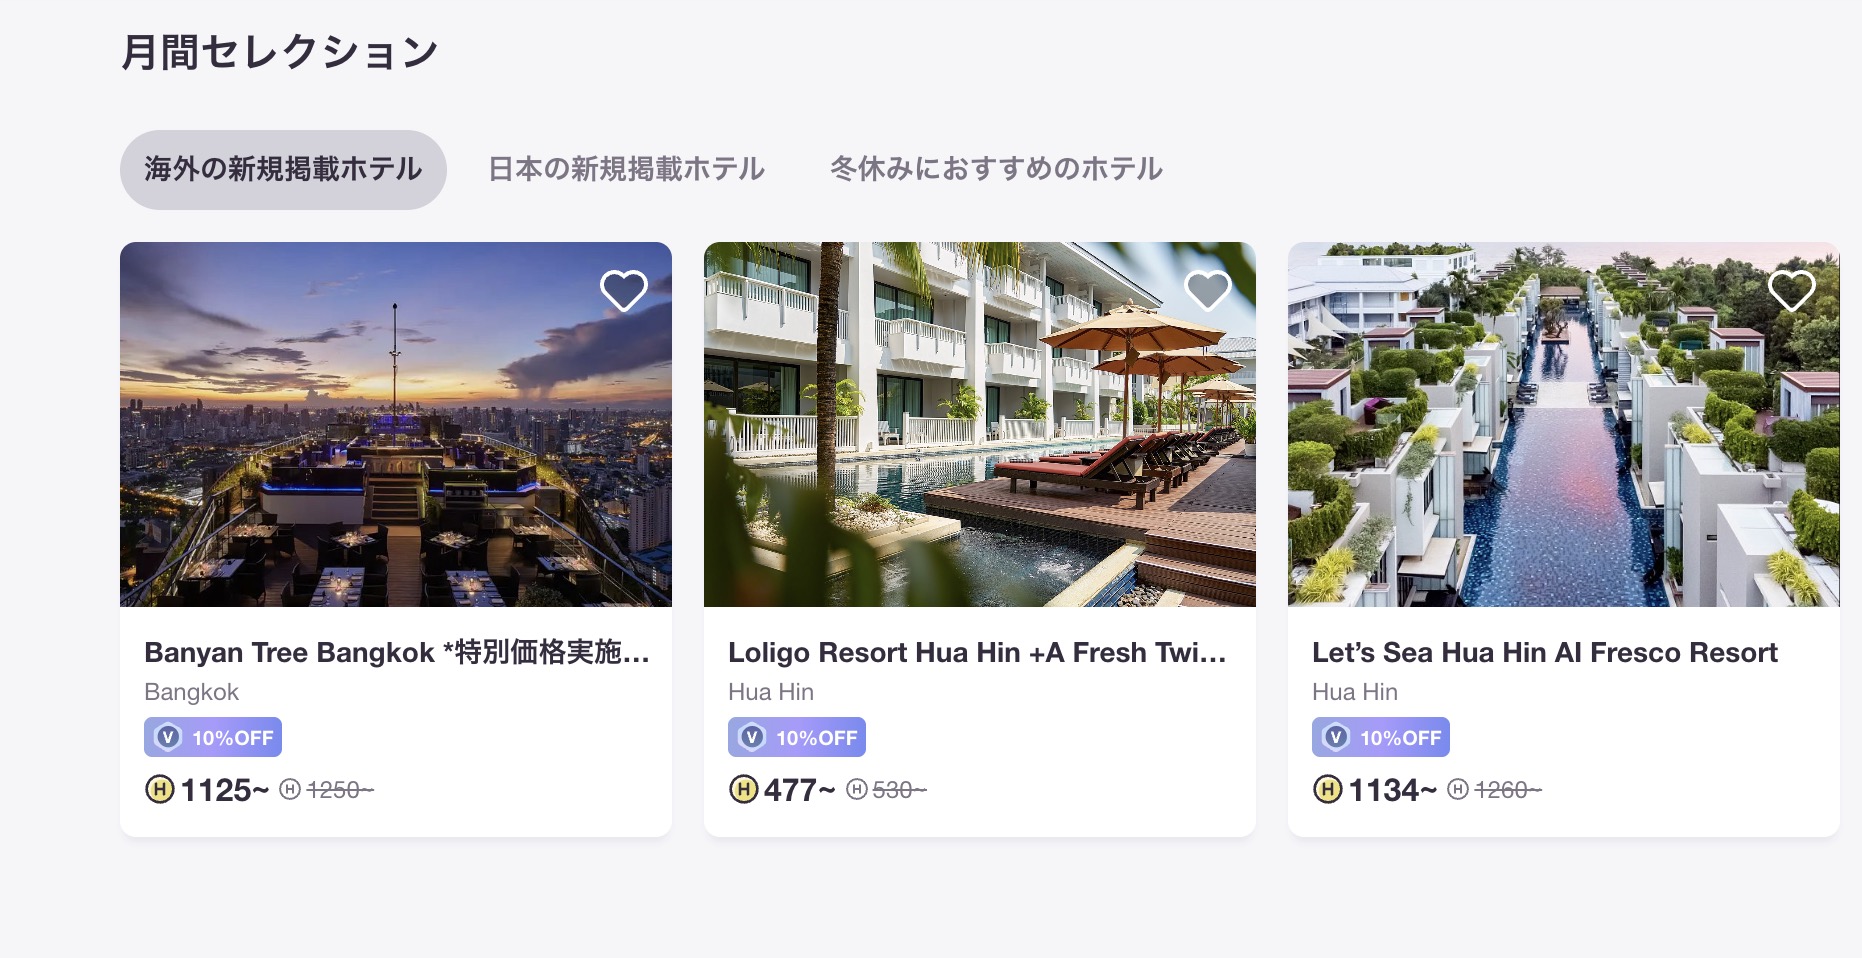1862x958 pixels.
Task: Click Banyan Tree Bangkok hotel title
Action: pos(397,652)
